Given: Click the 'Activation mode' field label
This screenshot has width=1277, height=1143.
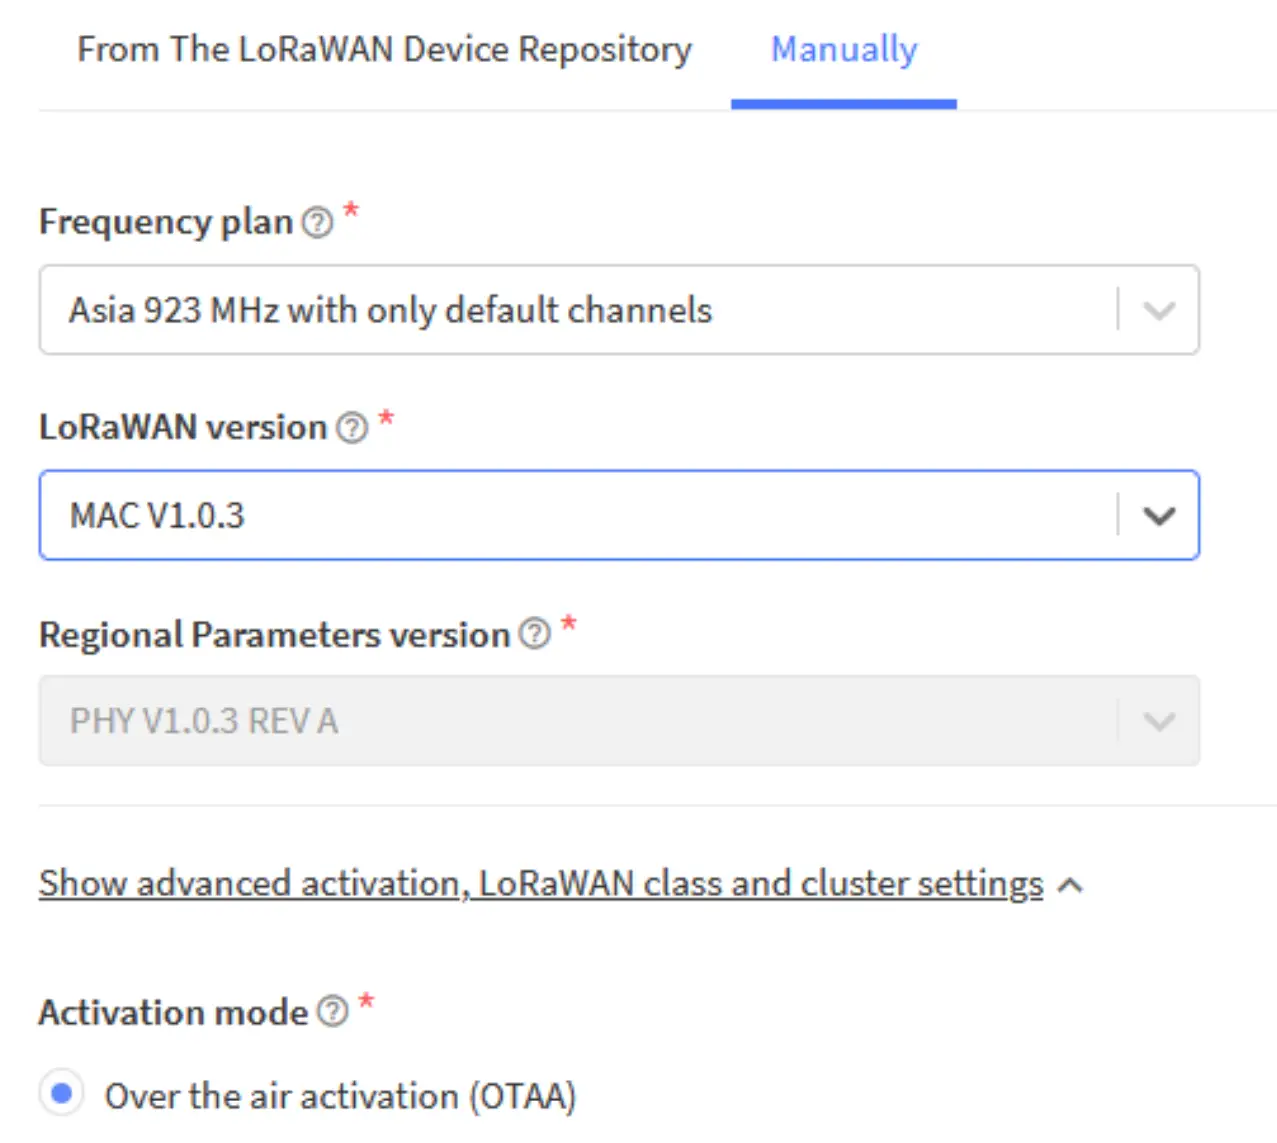Looking at the screenshot, I should 173,1013.
